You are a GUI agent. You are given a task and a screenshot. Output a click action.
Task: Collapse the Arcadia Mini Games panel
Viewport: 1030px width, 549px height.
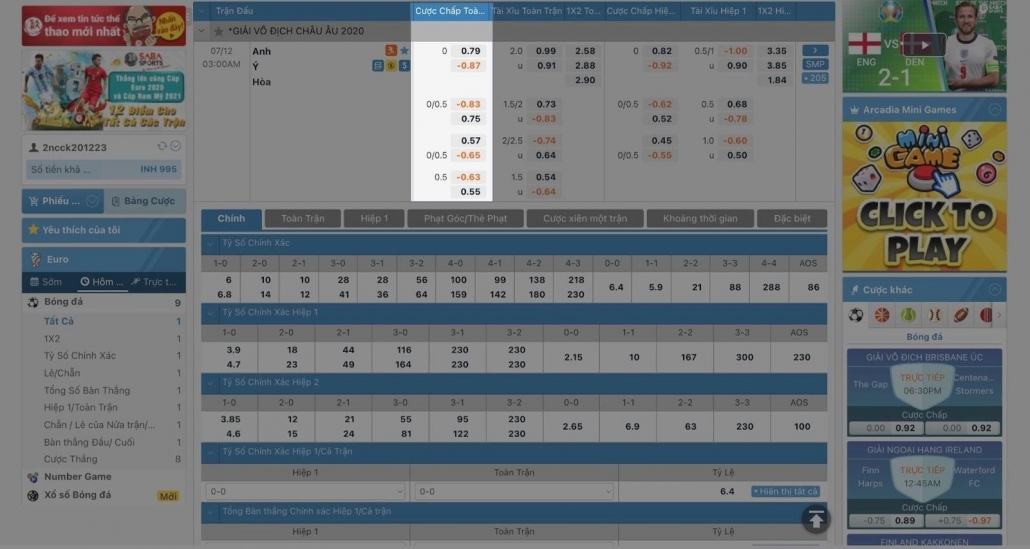click(x=995, y=110)
